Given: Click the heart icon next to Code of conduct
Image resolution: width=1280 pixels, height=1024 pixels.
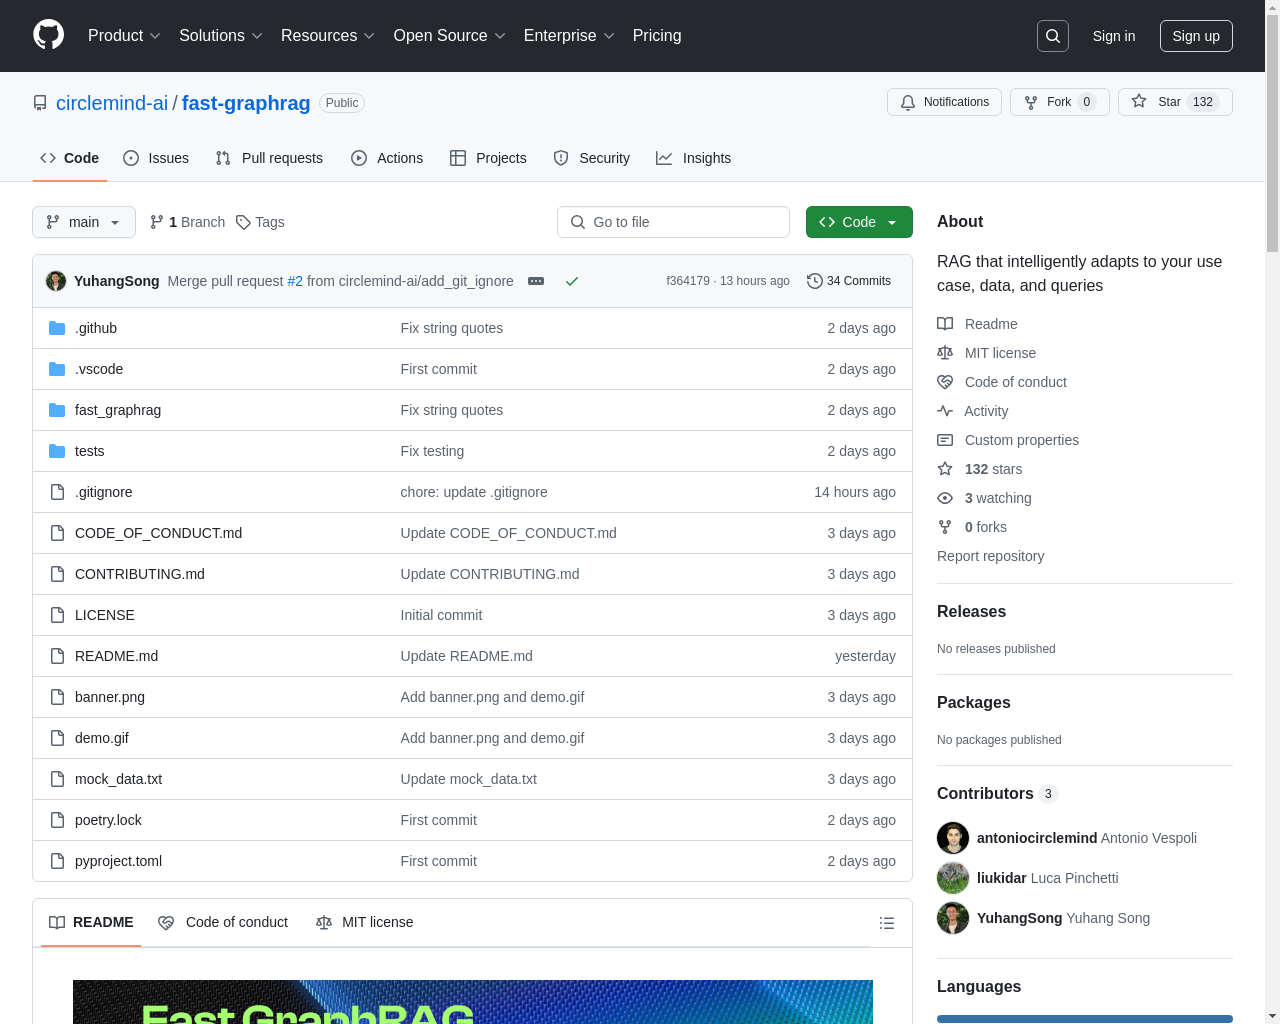Looking at the screenshot, I should point(945,382).
